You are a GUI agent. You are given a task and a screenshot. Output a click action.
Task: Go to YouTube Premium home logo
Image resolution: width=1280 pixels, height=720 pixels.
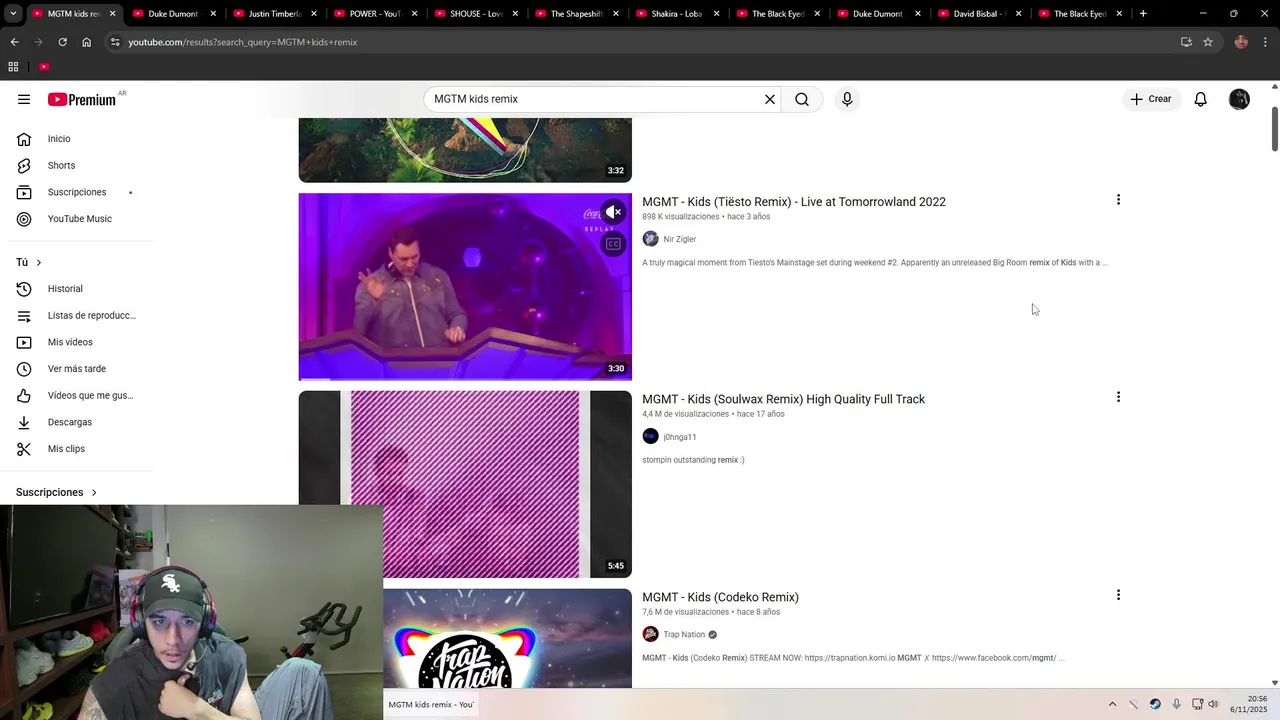coord(82,99)
